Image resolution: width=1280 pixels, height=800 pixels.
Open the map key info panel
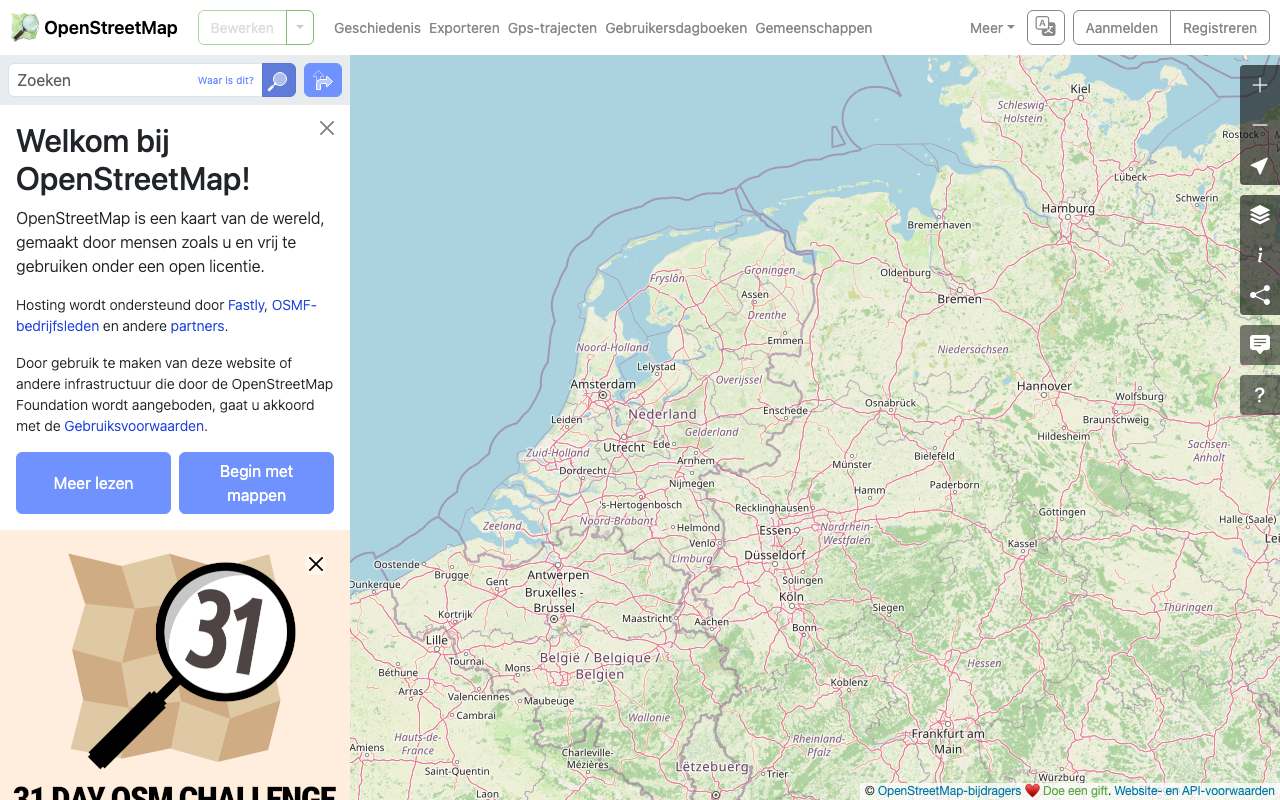point(1260,255)
